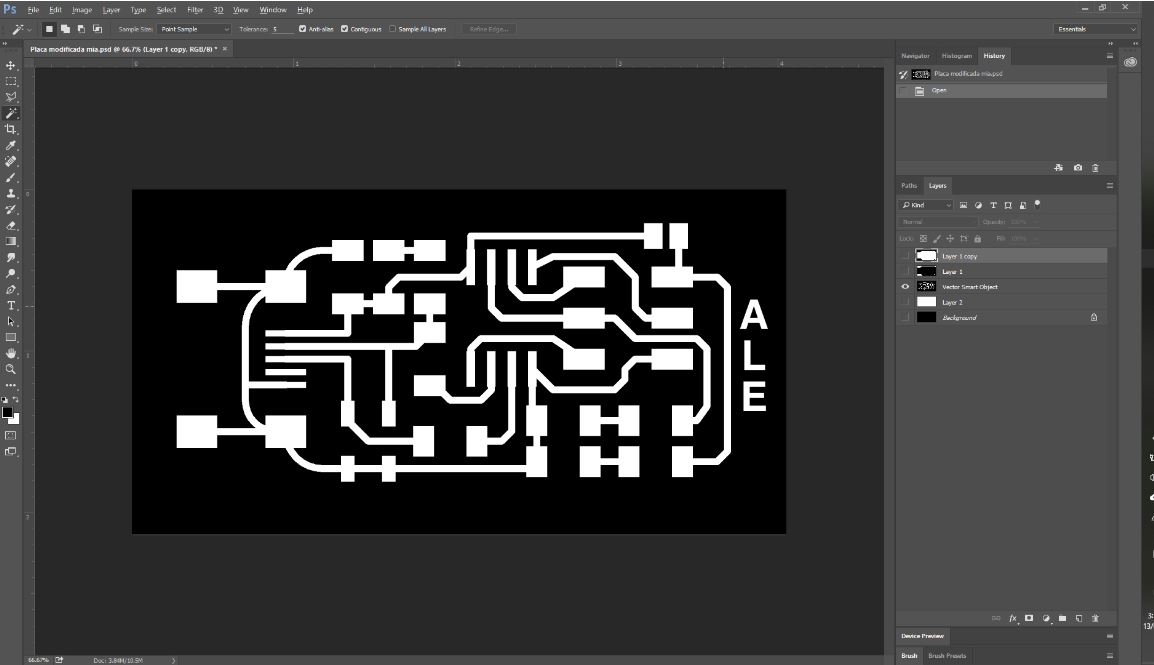1154x665 pixels.
Task: Select the History Brush tool
Action: (x=10, y=210)
